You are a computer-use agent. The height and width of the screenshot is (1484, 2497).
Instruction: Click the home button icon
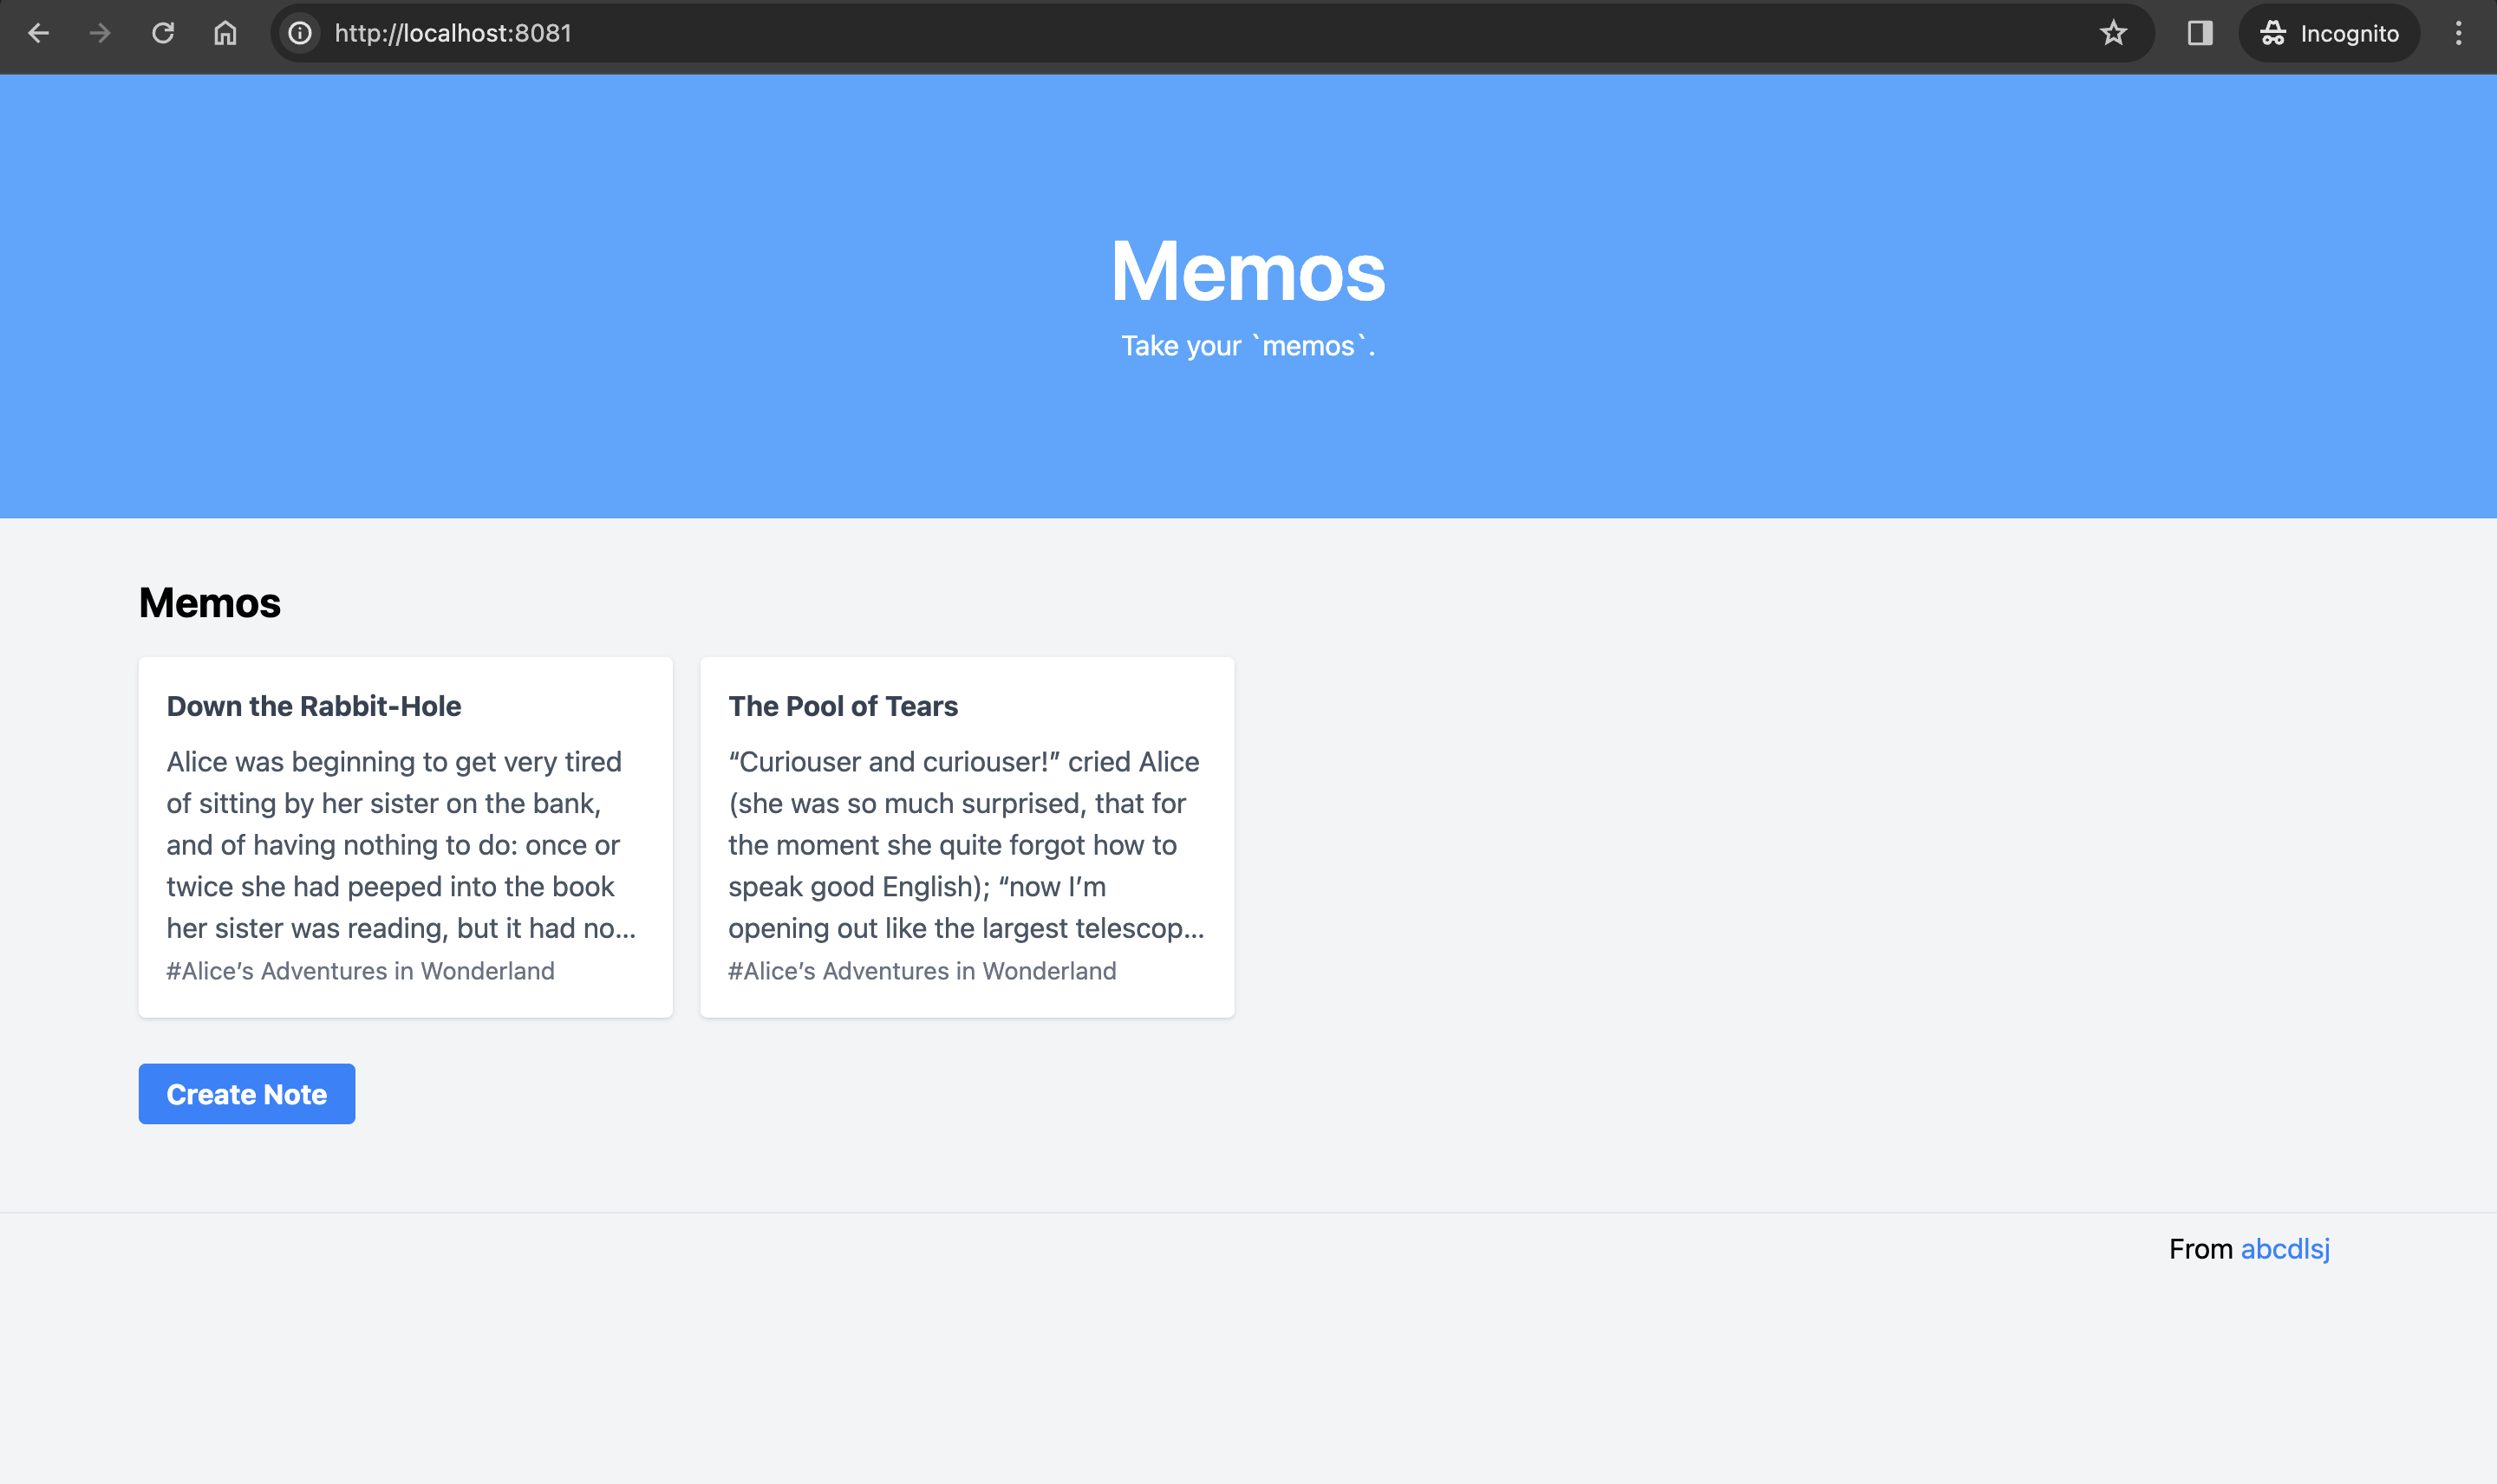click(225, 32)
